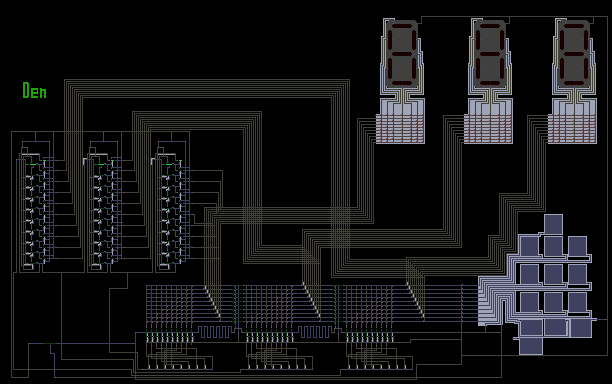Viewport: 612px width, 384px height.
Task: Click center button of keypad's 3x3 grid
Action: click(553, 274)
